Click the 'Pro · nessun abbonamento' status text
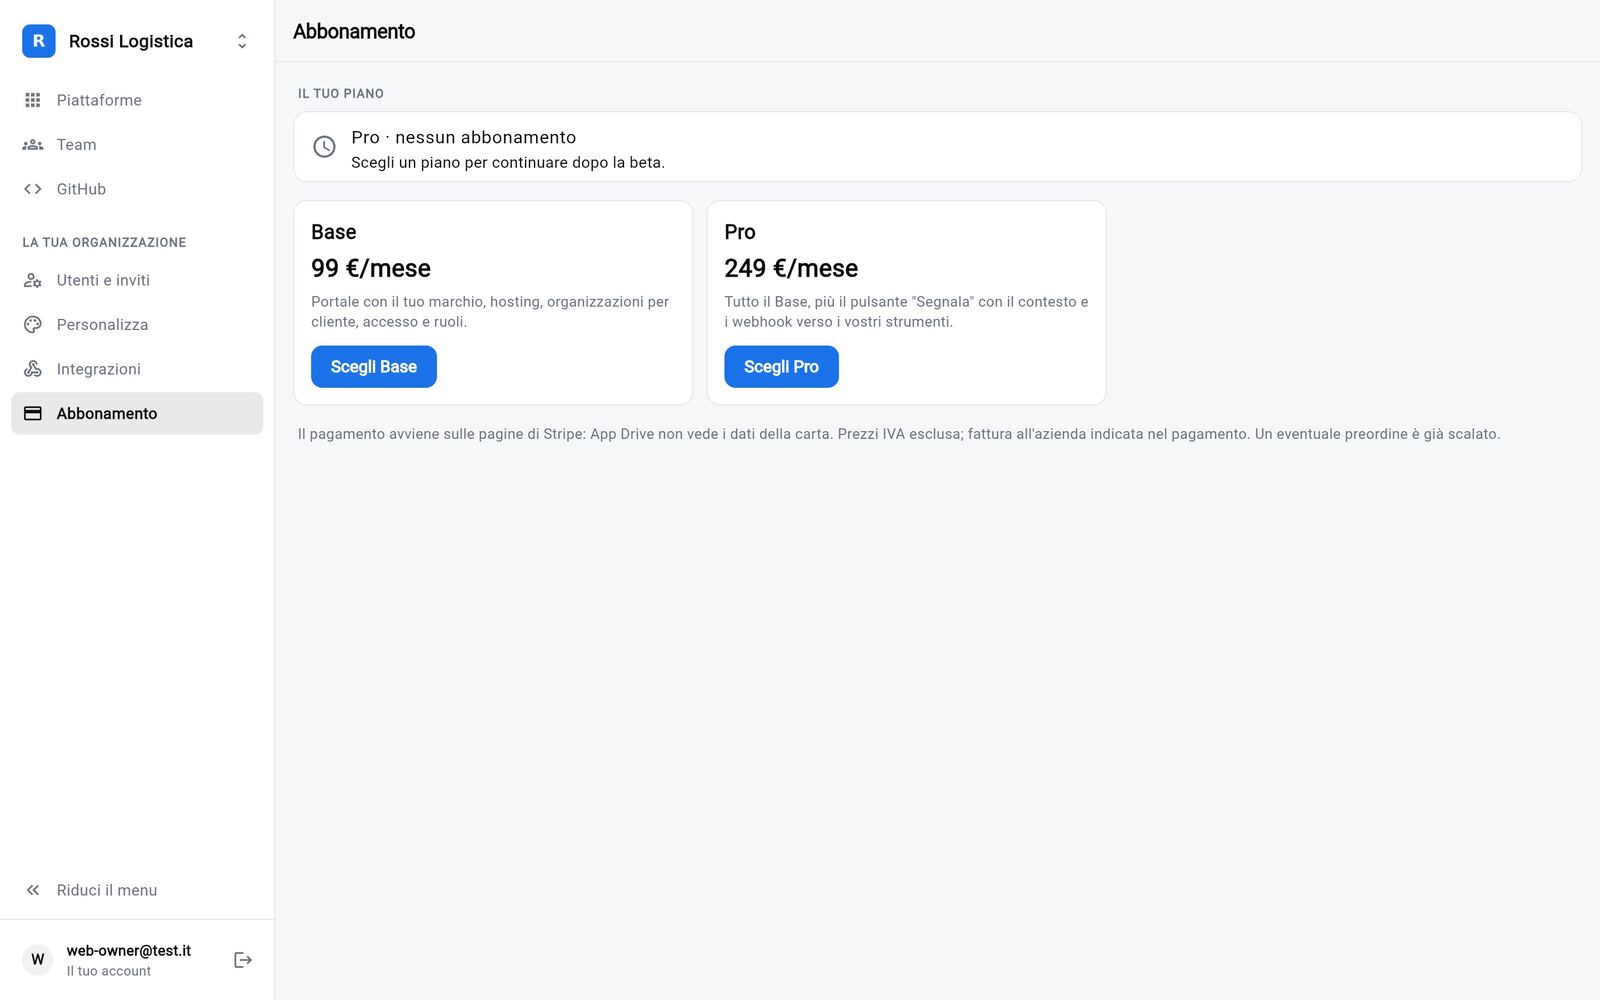The height and width of the screenshot is (1000, 1600). point(464,138)
